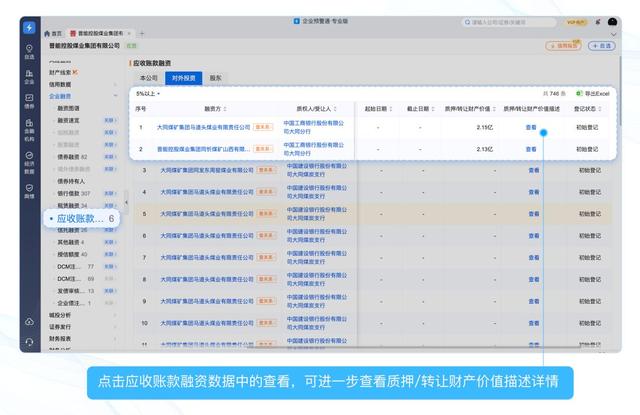Sort by 质押/转让财产价值 column
The image size is (640, 415).
[x=472, y=109]
